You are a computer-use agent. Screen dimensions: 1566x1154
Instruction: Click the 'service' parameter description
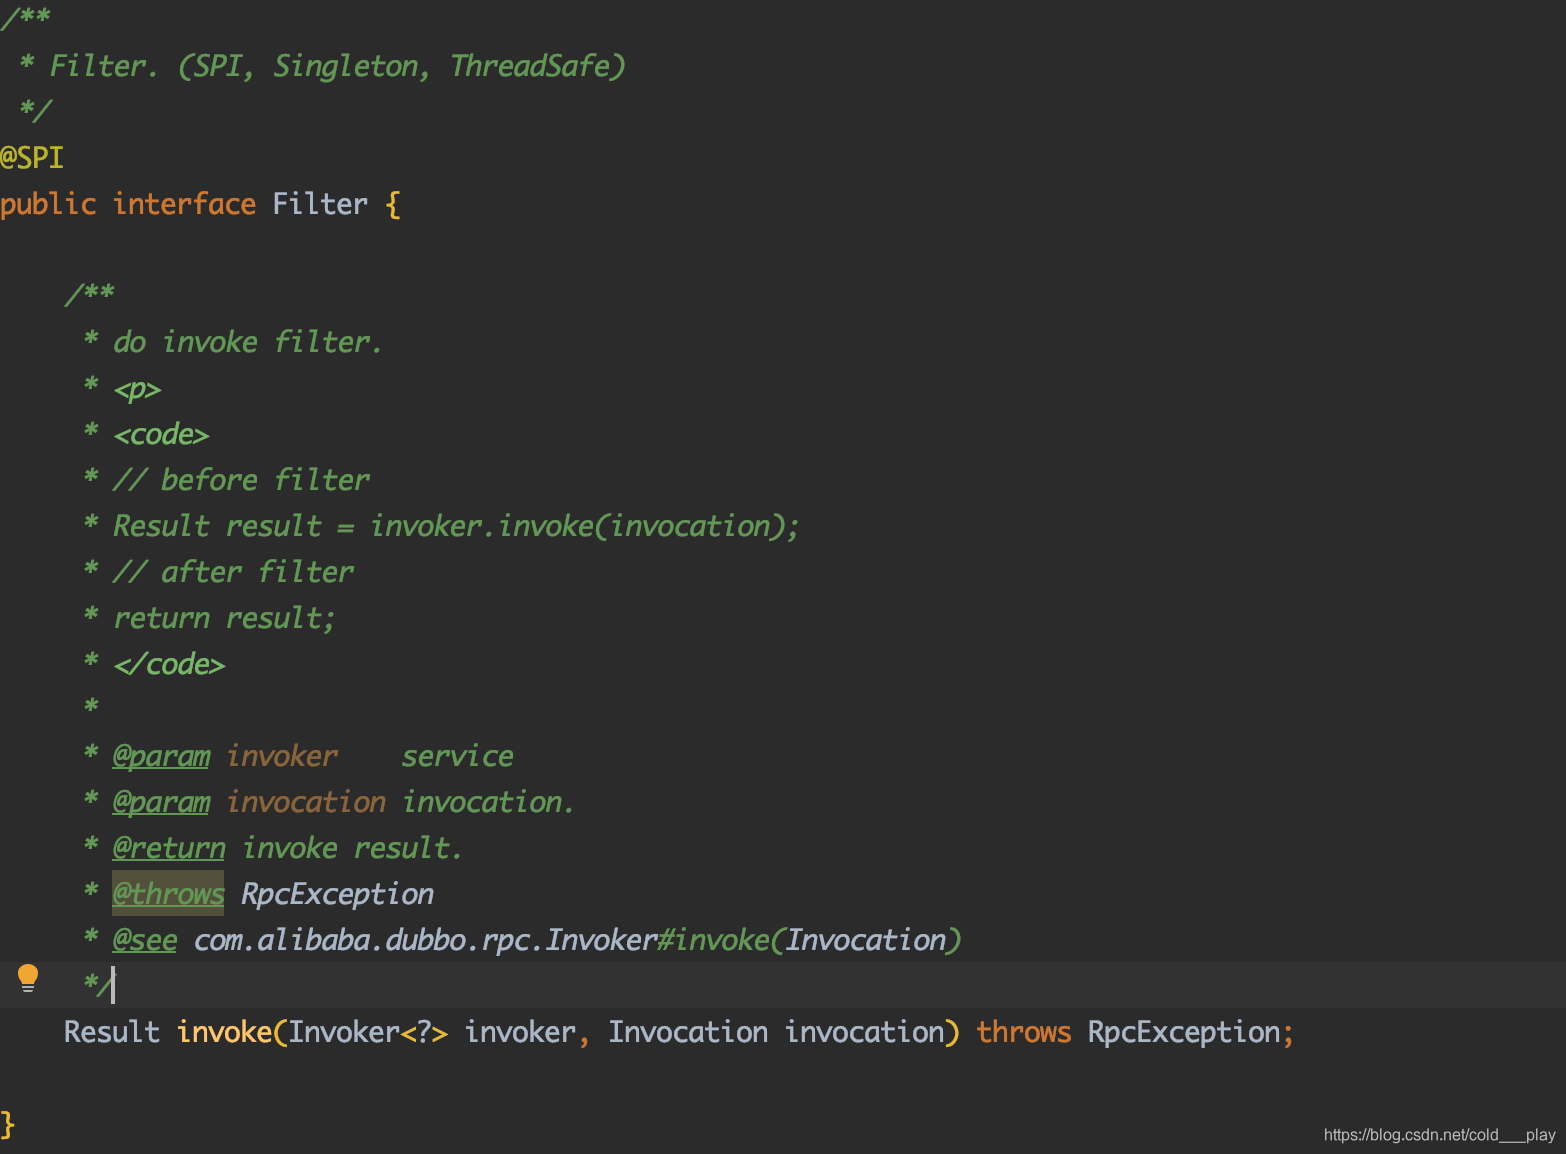point(458,756)
